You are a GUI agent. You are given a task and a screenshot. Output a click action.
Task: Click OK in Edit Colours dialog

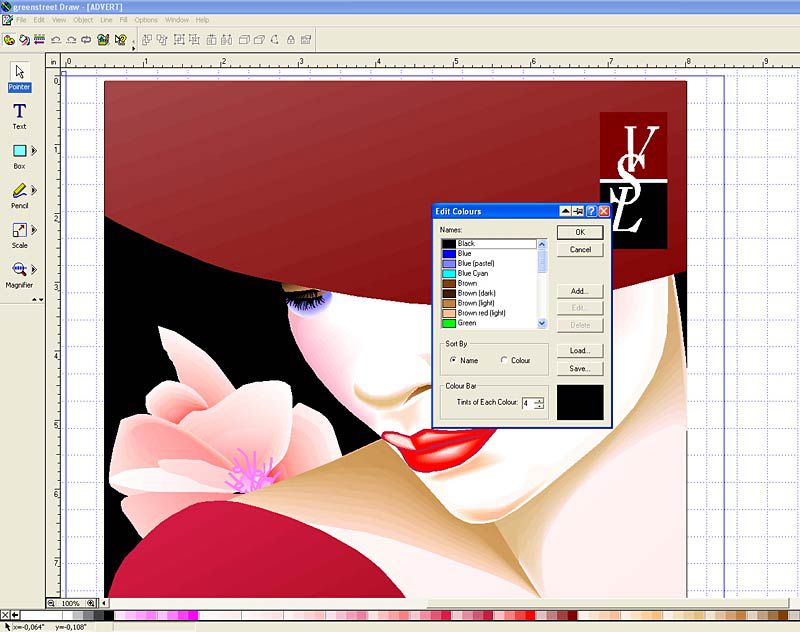pyautogui.click(x=579, y=232)
